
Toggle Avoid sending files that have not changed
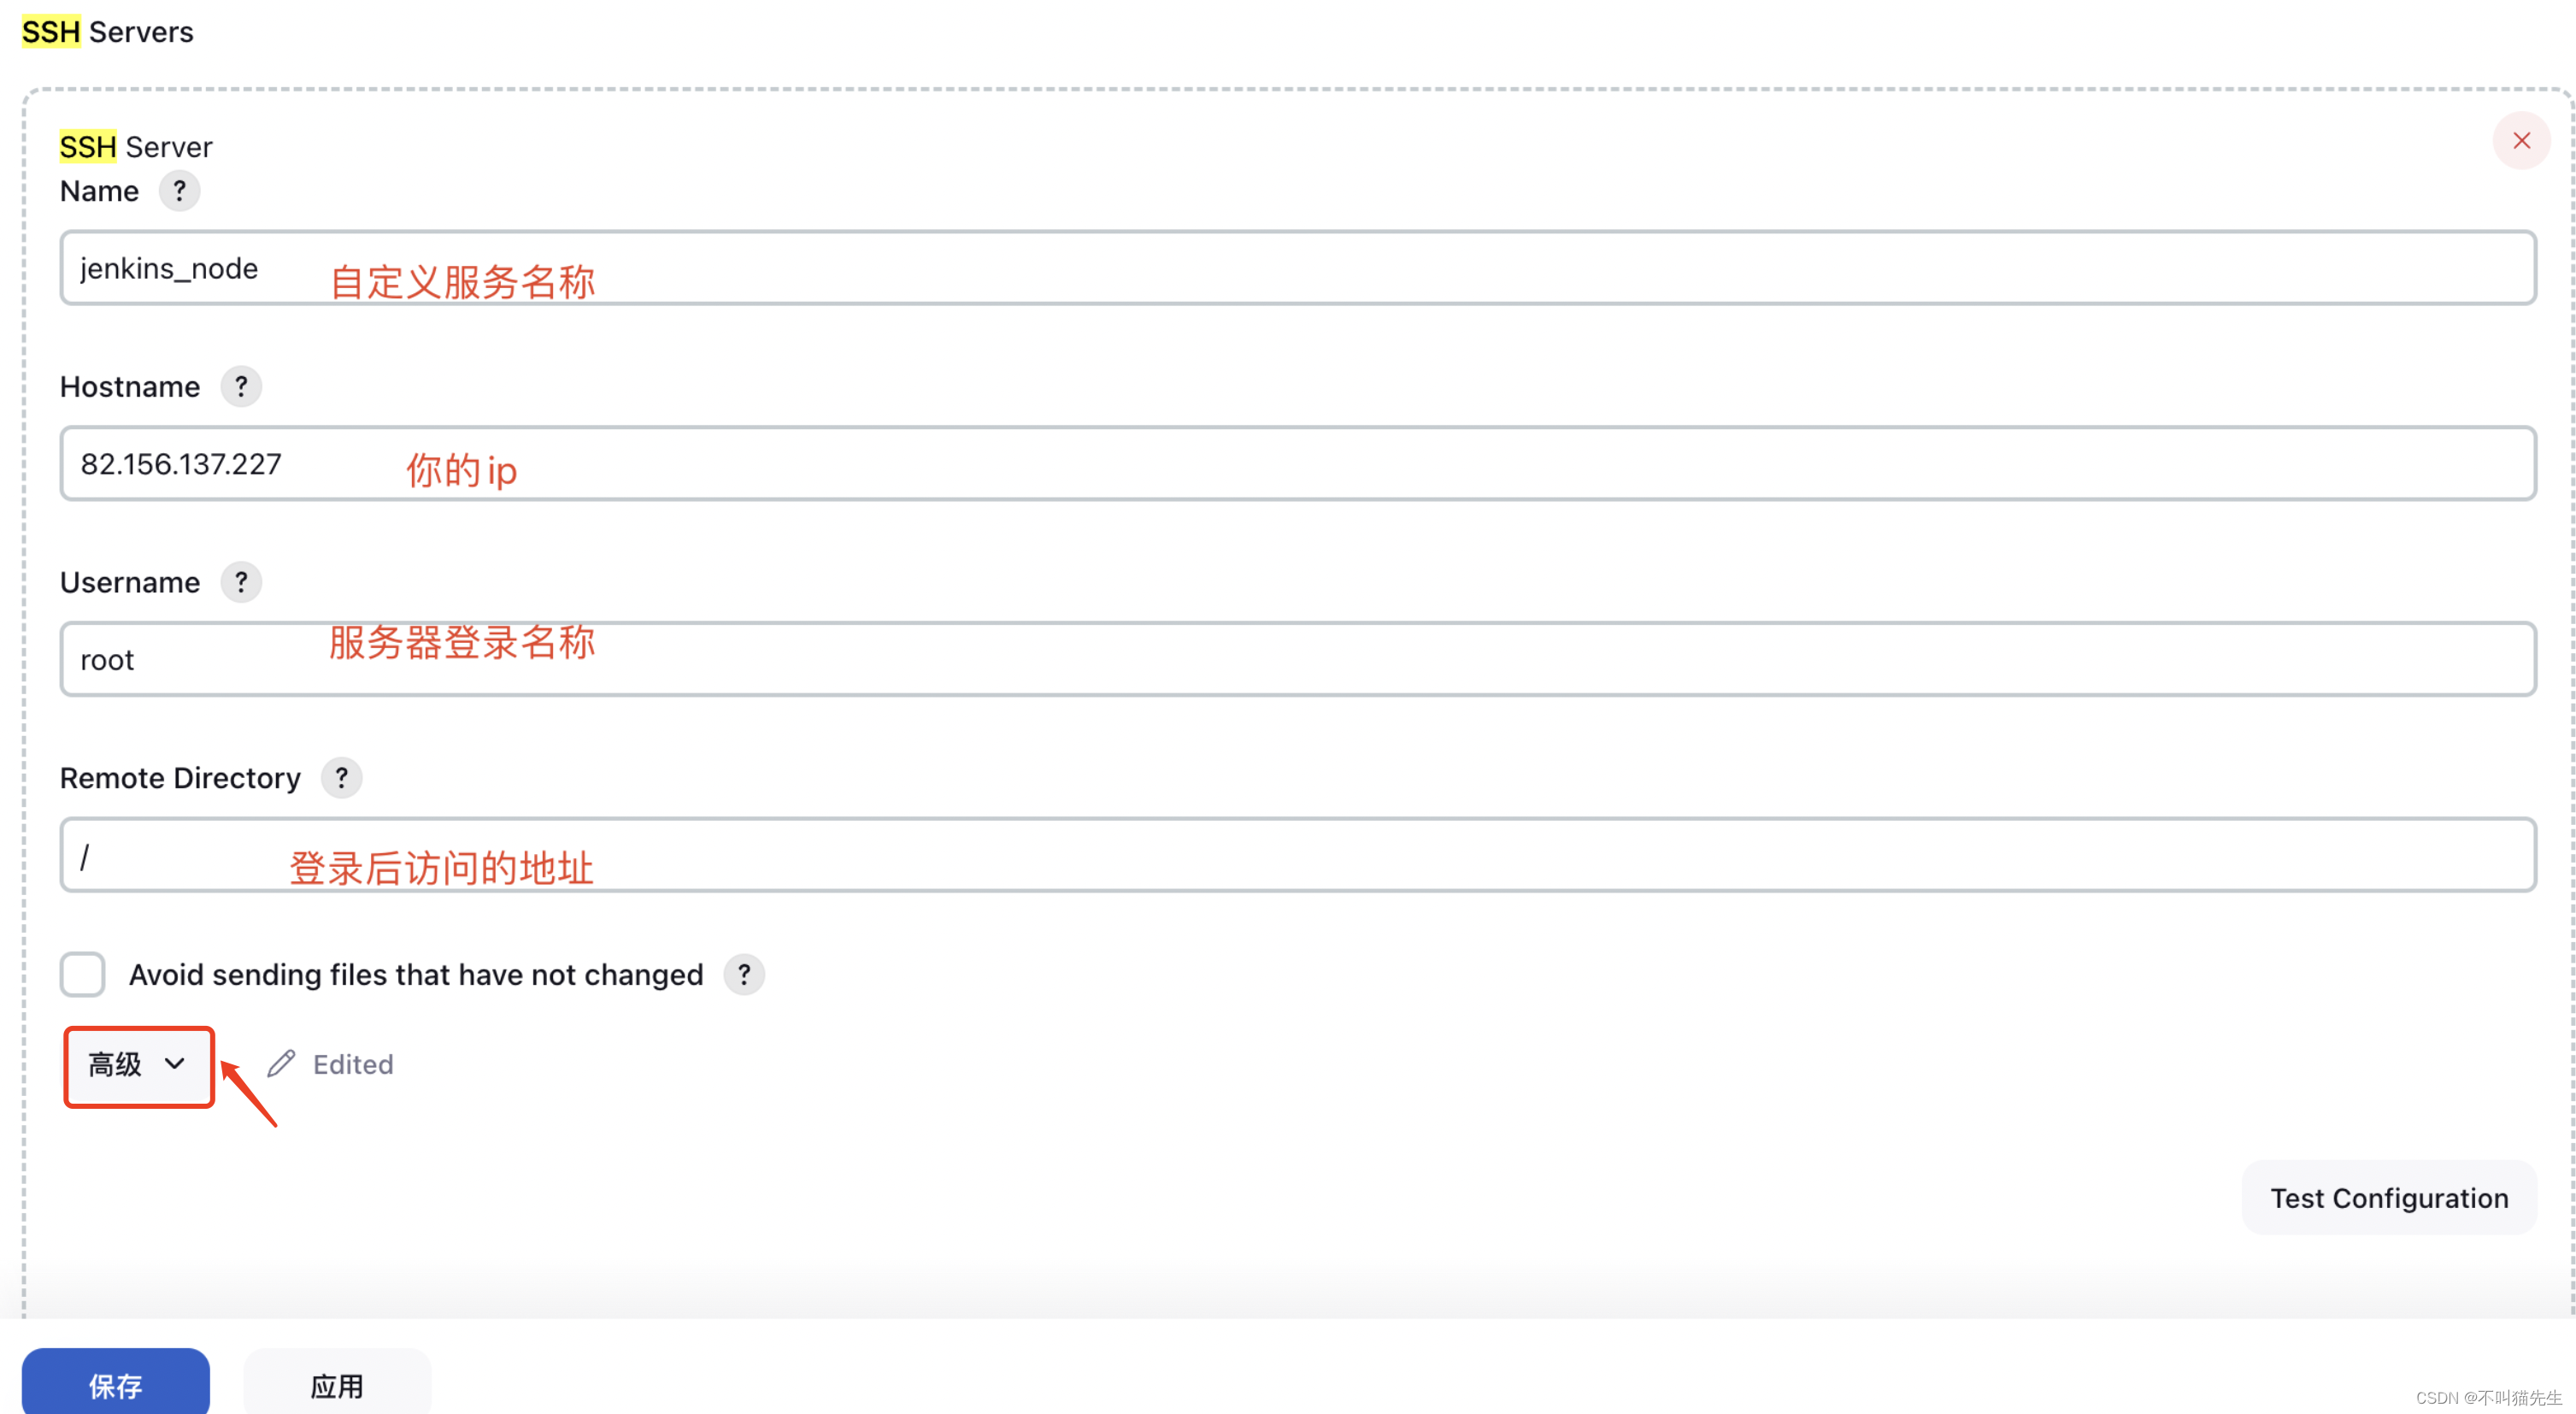coord(84,974)
